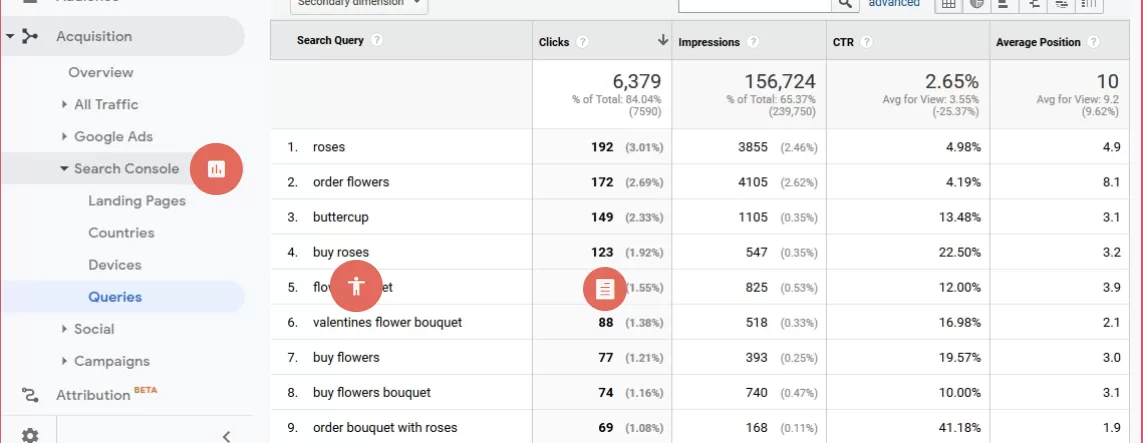Click the advanced filter link
The image size is (1143, 443).
(x=893, y=4)
